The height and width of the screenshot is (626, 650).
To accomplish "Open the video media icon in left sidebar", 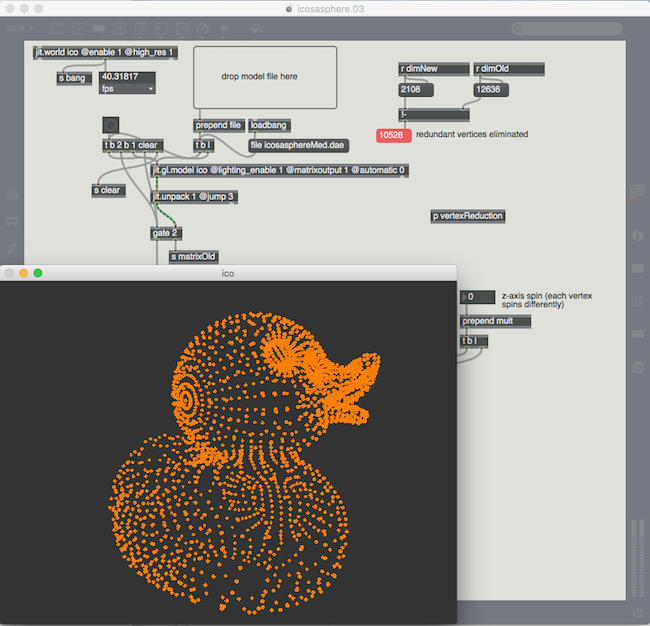I will [x=12, y=221].
